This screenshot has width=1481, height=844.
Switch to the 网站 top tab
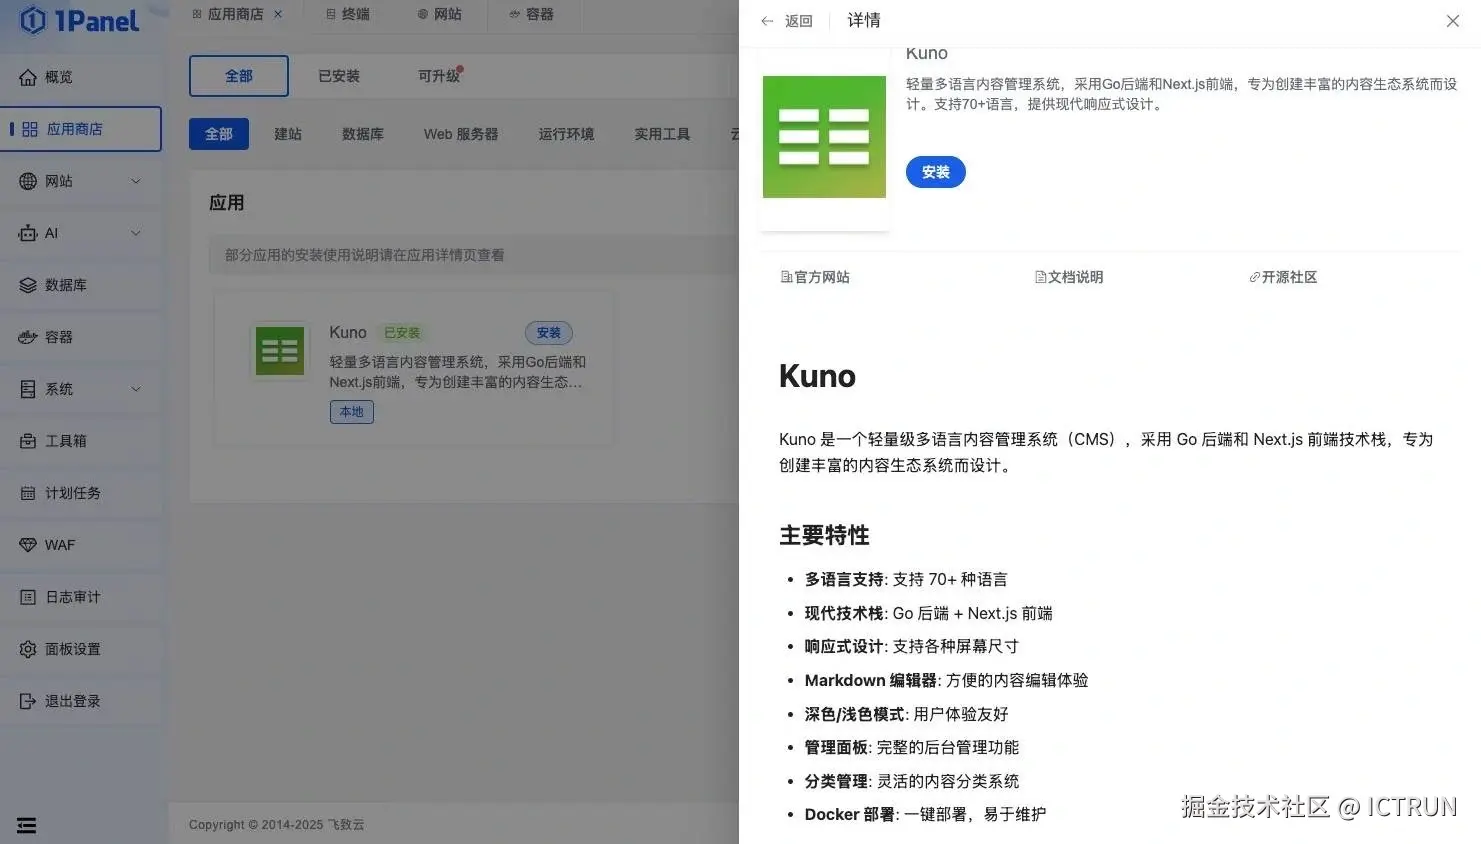pyautogui.click(x=440, y=14)
